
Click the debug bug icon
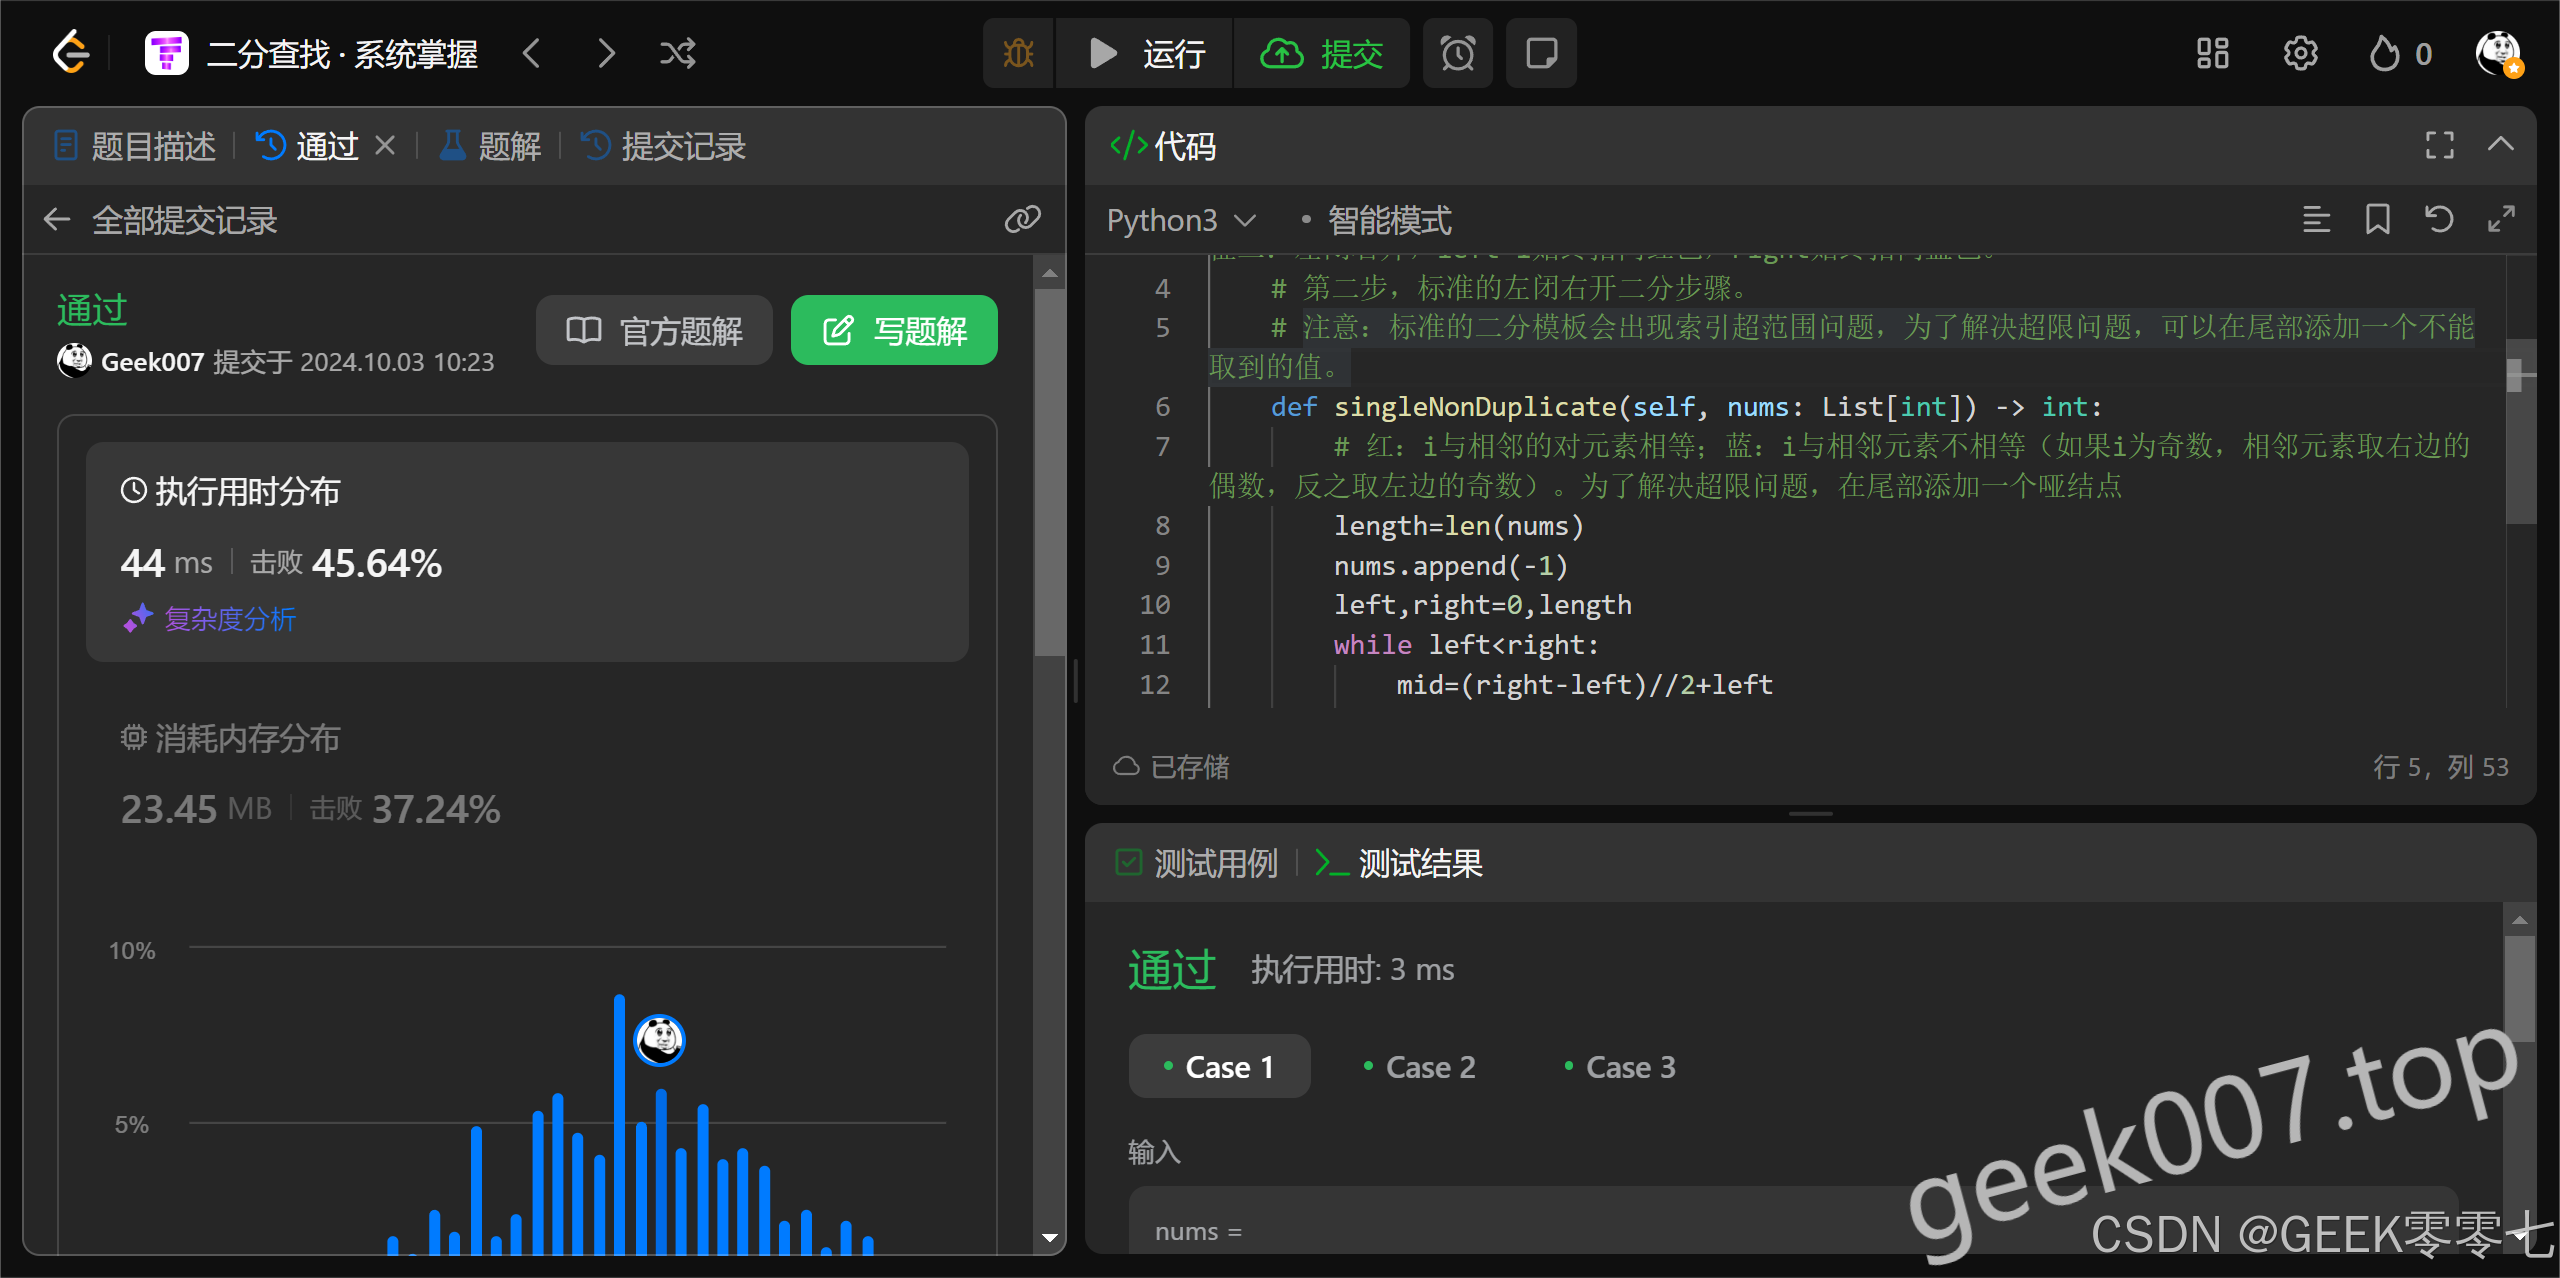click(1018, 53)
